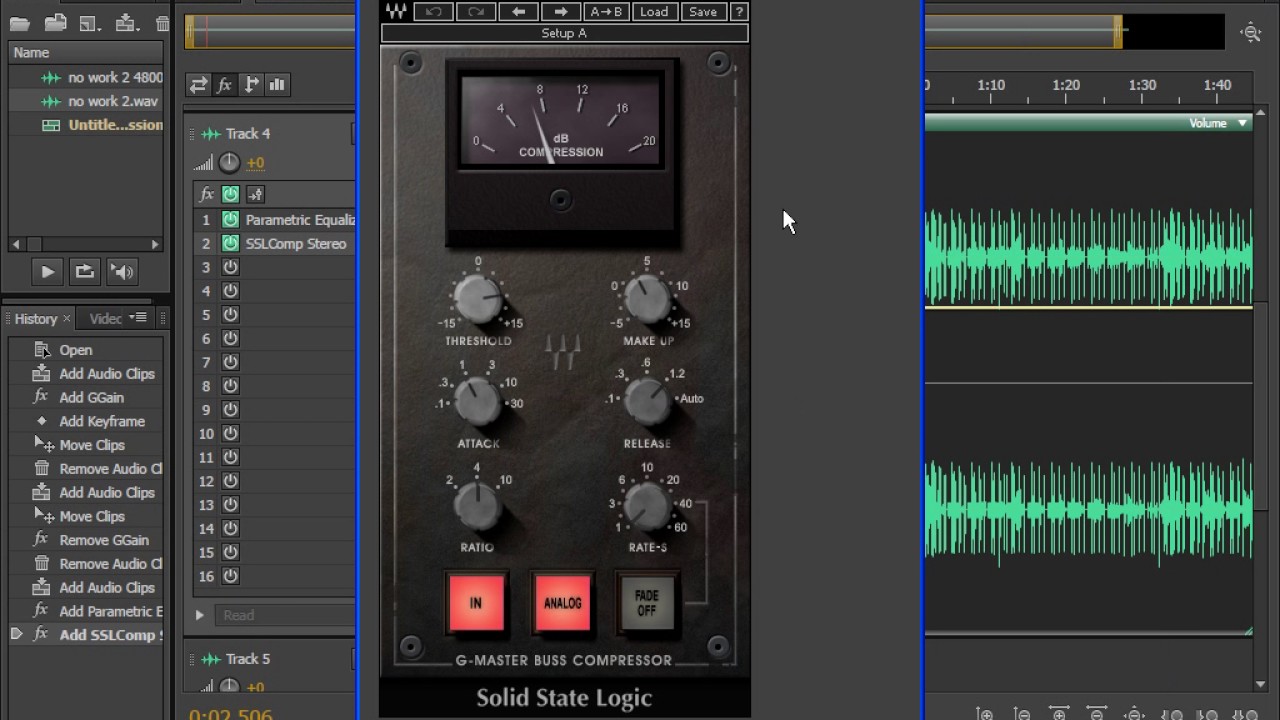The image size is (1280, 720).
Task: Select file no work 2.wav
Action: [113, 101]
